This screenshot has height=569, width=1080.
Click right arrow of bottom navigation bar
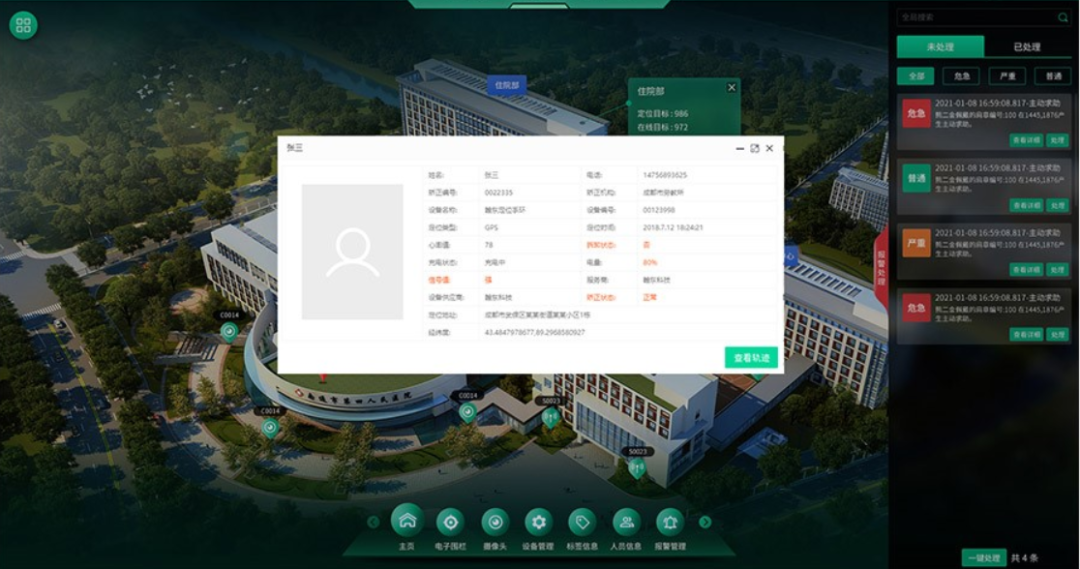pyautogui.click(x=705, y=522)
